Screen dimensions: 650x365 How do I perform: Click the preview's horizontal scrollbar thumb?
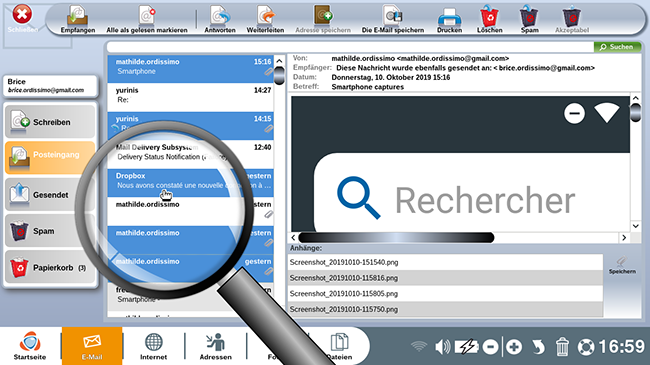point(396,238)
